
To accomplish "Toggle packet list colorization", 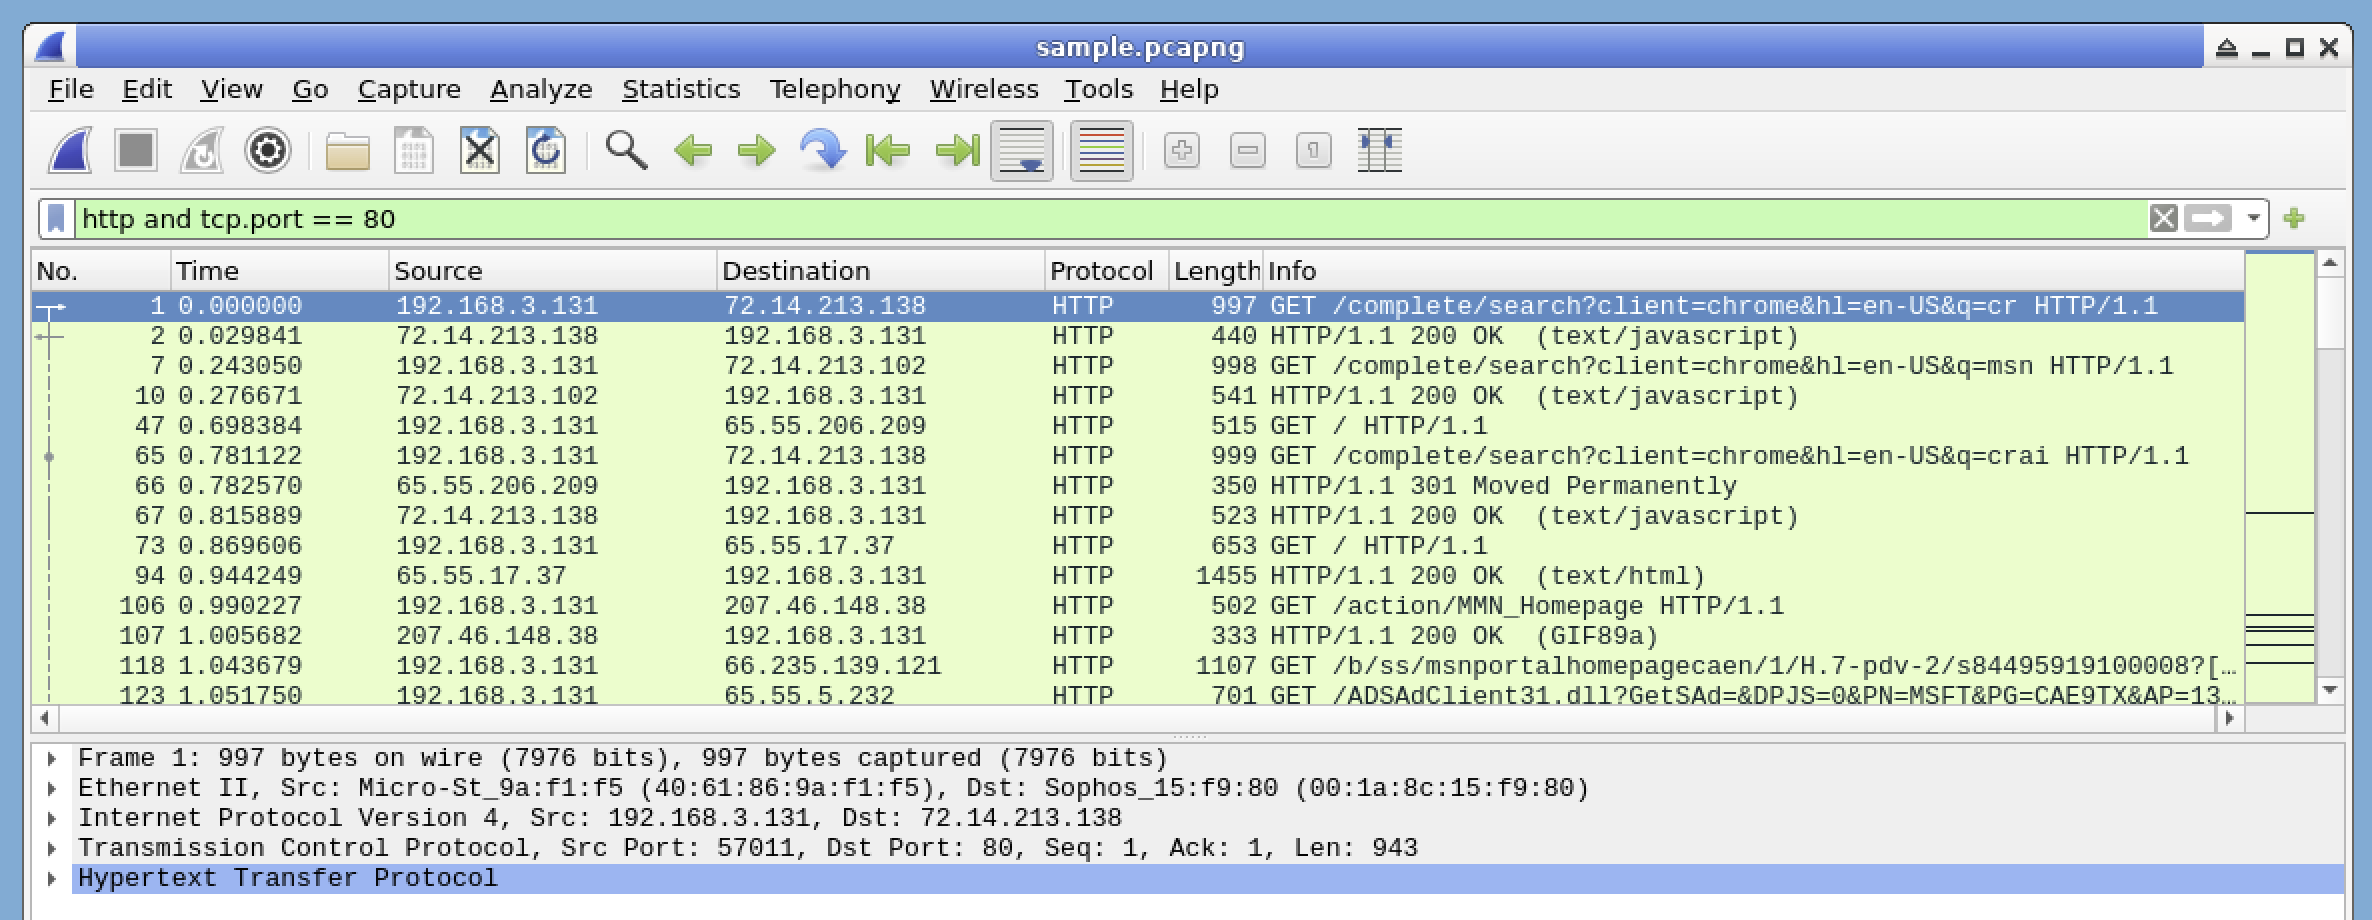I will click(1102, 151).
